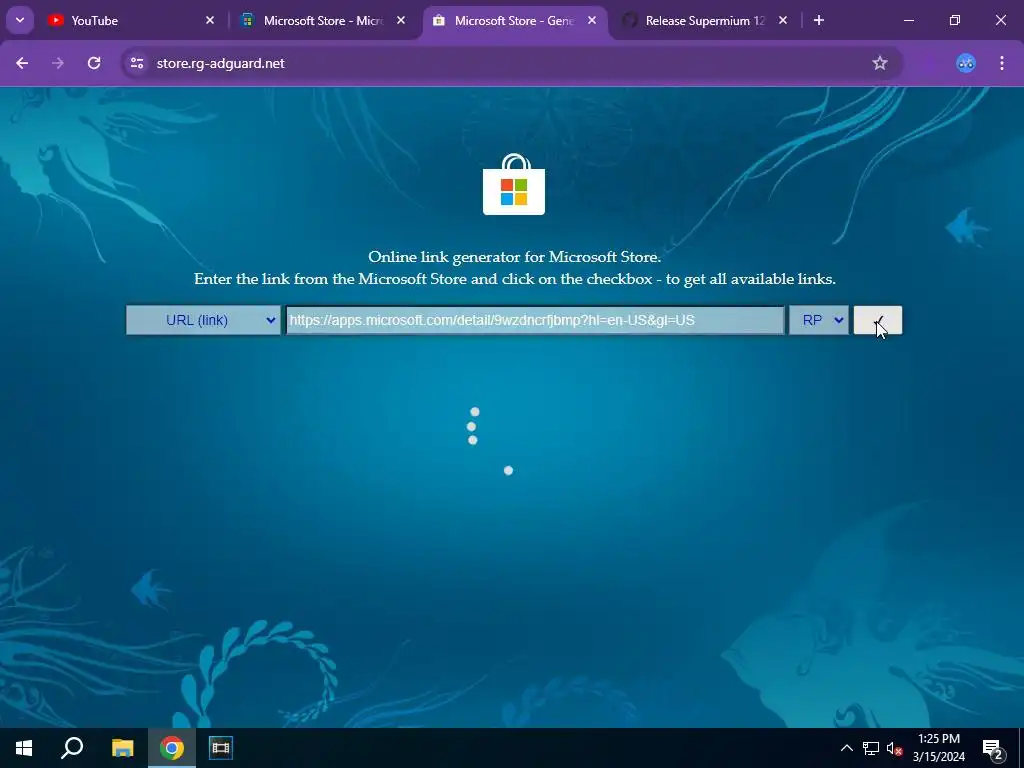Close the YouTube tab
1024x768 pixels.
[210, 20]
